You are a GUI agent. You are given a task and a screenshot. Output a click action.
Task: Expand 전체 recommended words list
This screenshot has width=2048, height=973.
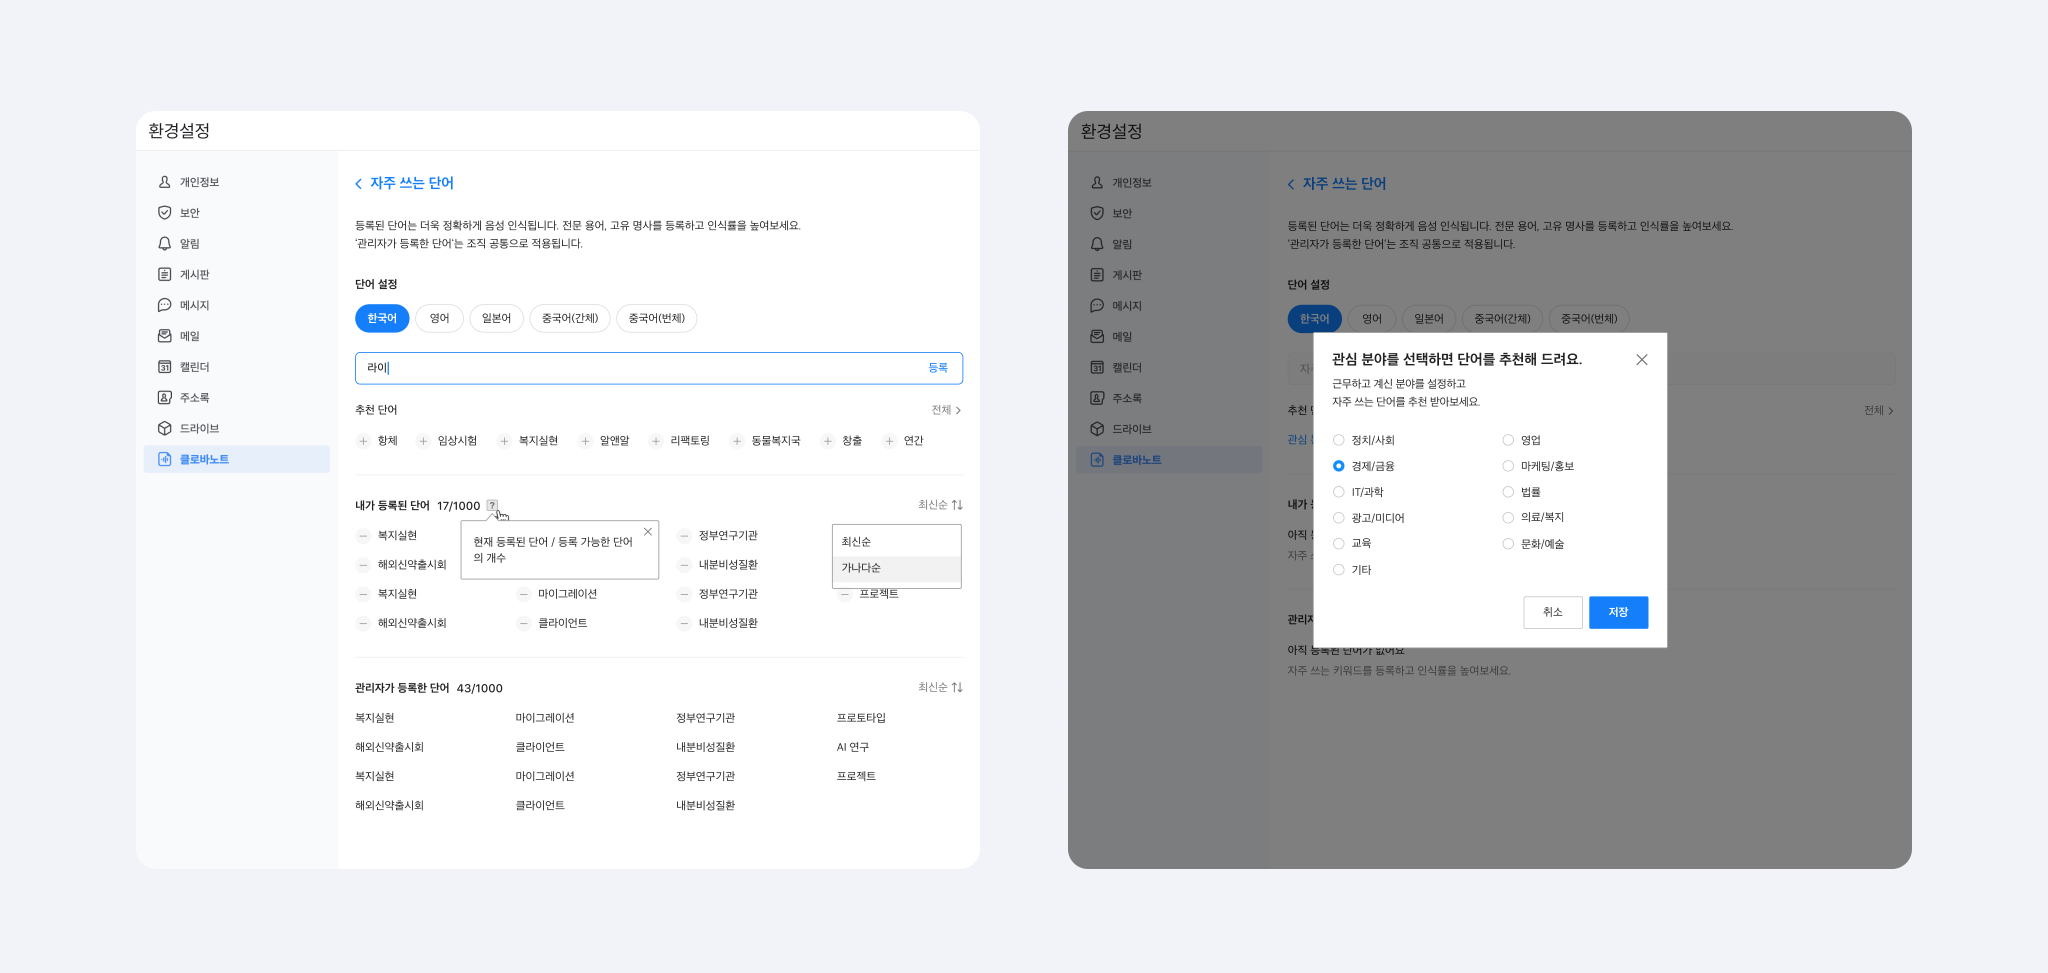tap(946, 410)
